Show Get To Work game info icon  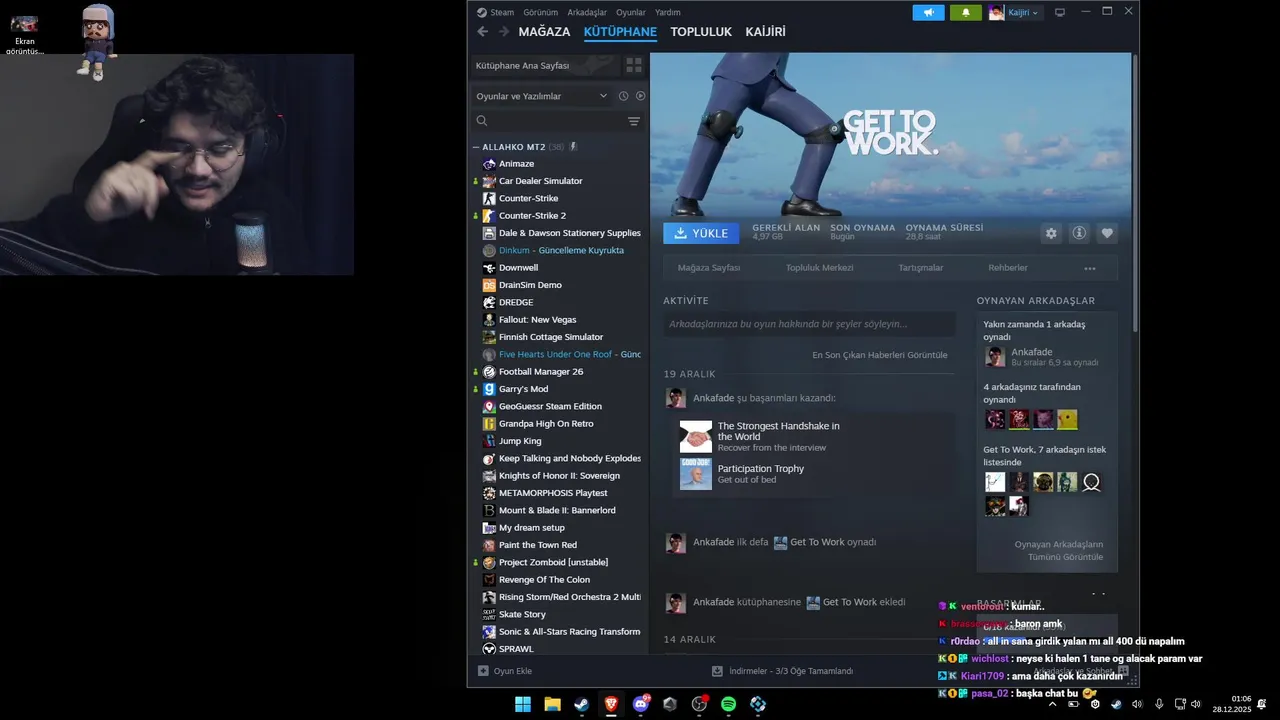coord(1079,233)
